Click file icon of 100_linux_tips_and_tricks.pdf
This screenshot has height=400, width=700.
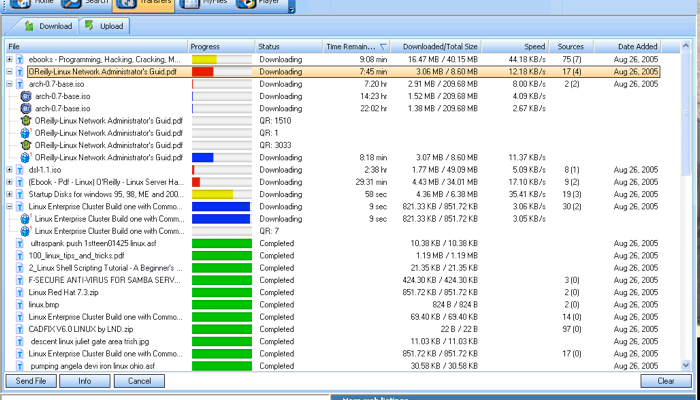click(x=20, y=256)
